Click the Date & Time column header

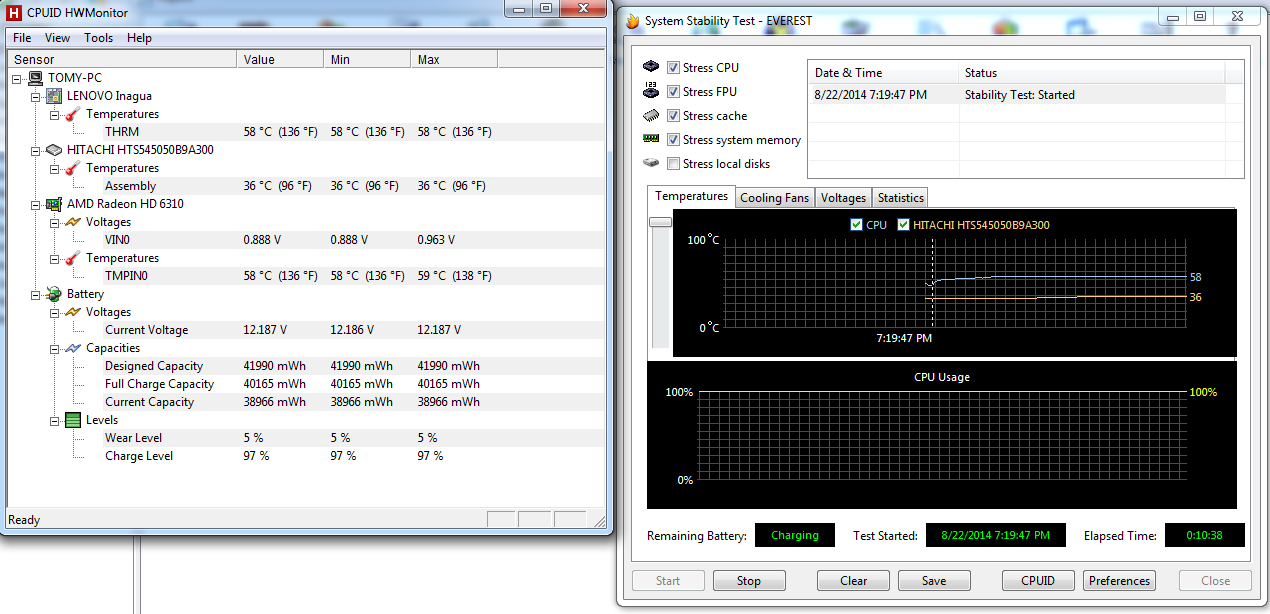pos(883,73)
